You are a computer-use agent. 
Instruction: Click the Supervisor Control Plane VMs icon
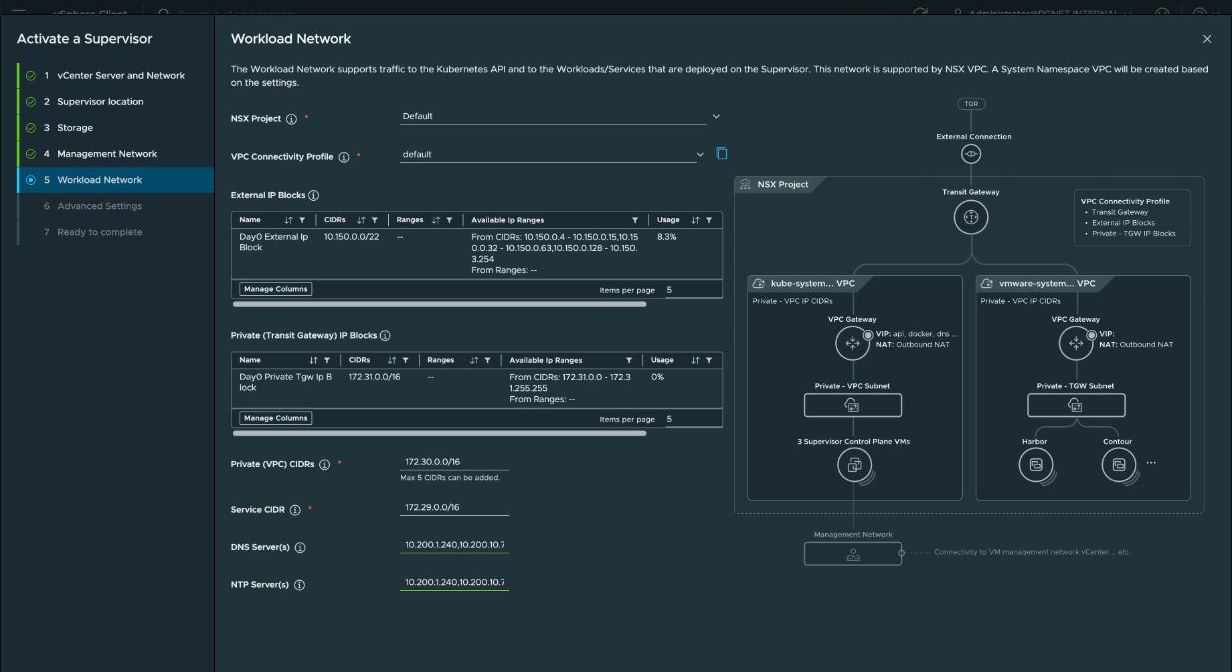pos(854,464)
